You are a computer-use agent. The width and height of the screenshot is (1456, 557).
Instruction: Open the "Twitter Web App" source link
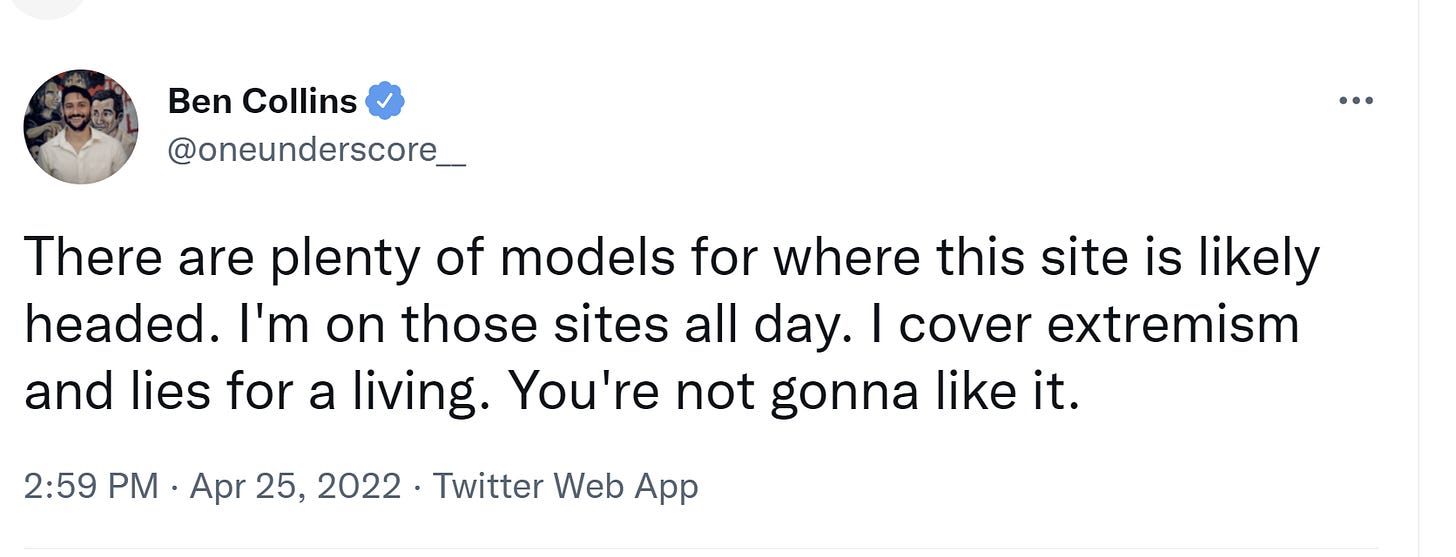(x=565, y=487)
